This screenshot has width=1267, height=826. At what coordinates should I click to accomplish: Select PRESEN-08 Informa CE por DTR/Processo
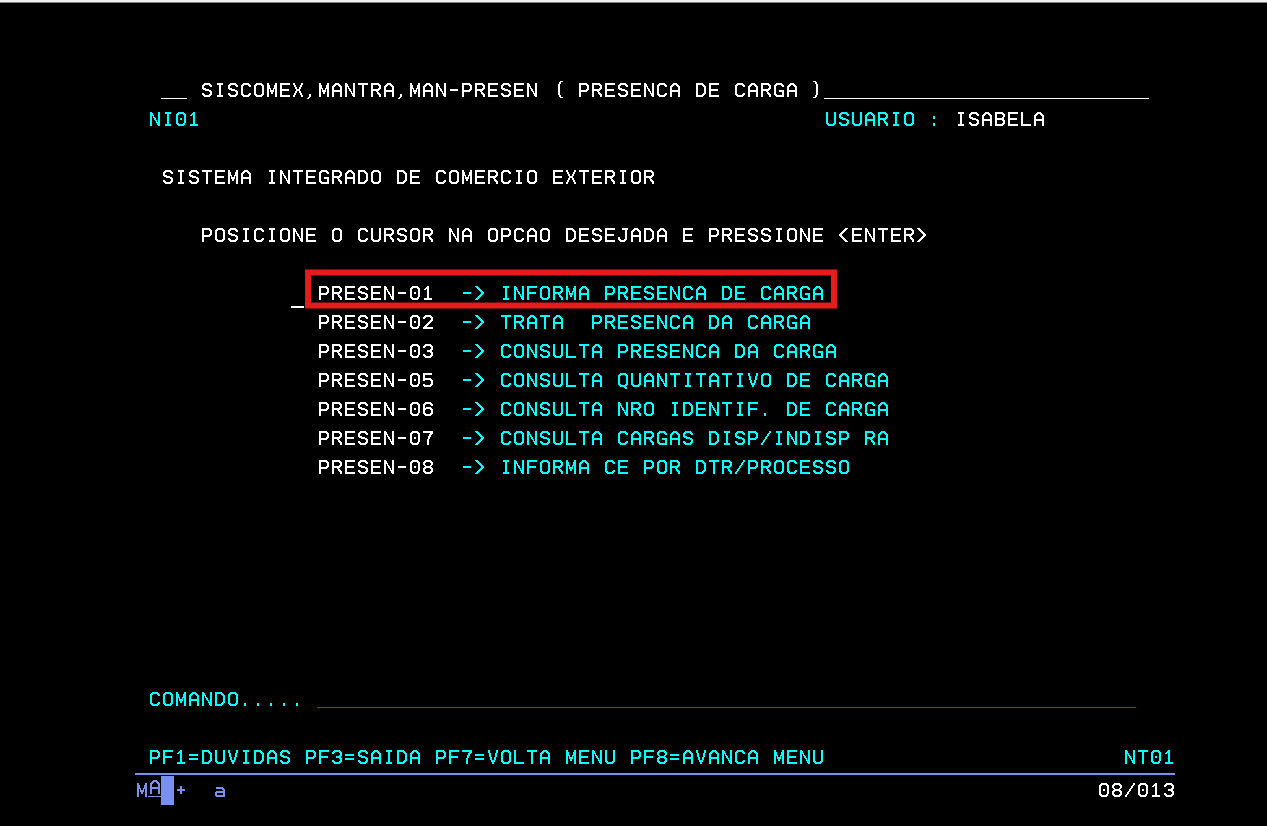point(584,467)
